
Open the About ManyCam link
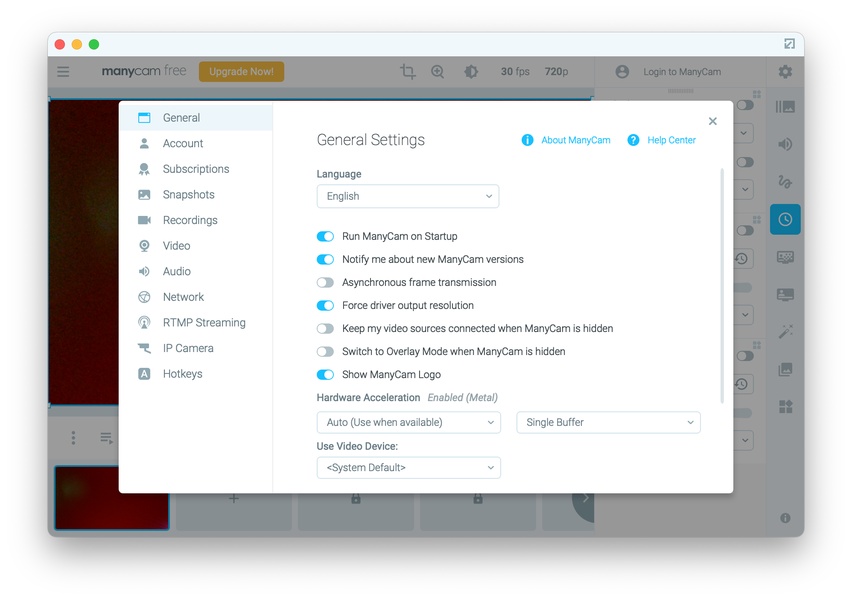coord(575,140)
